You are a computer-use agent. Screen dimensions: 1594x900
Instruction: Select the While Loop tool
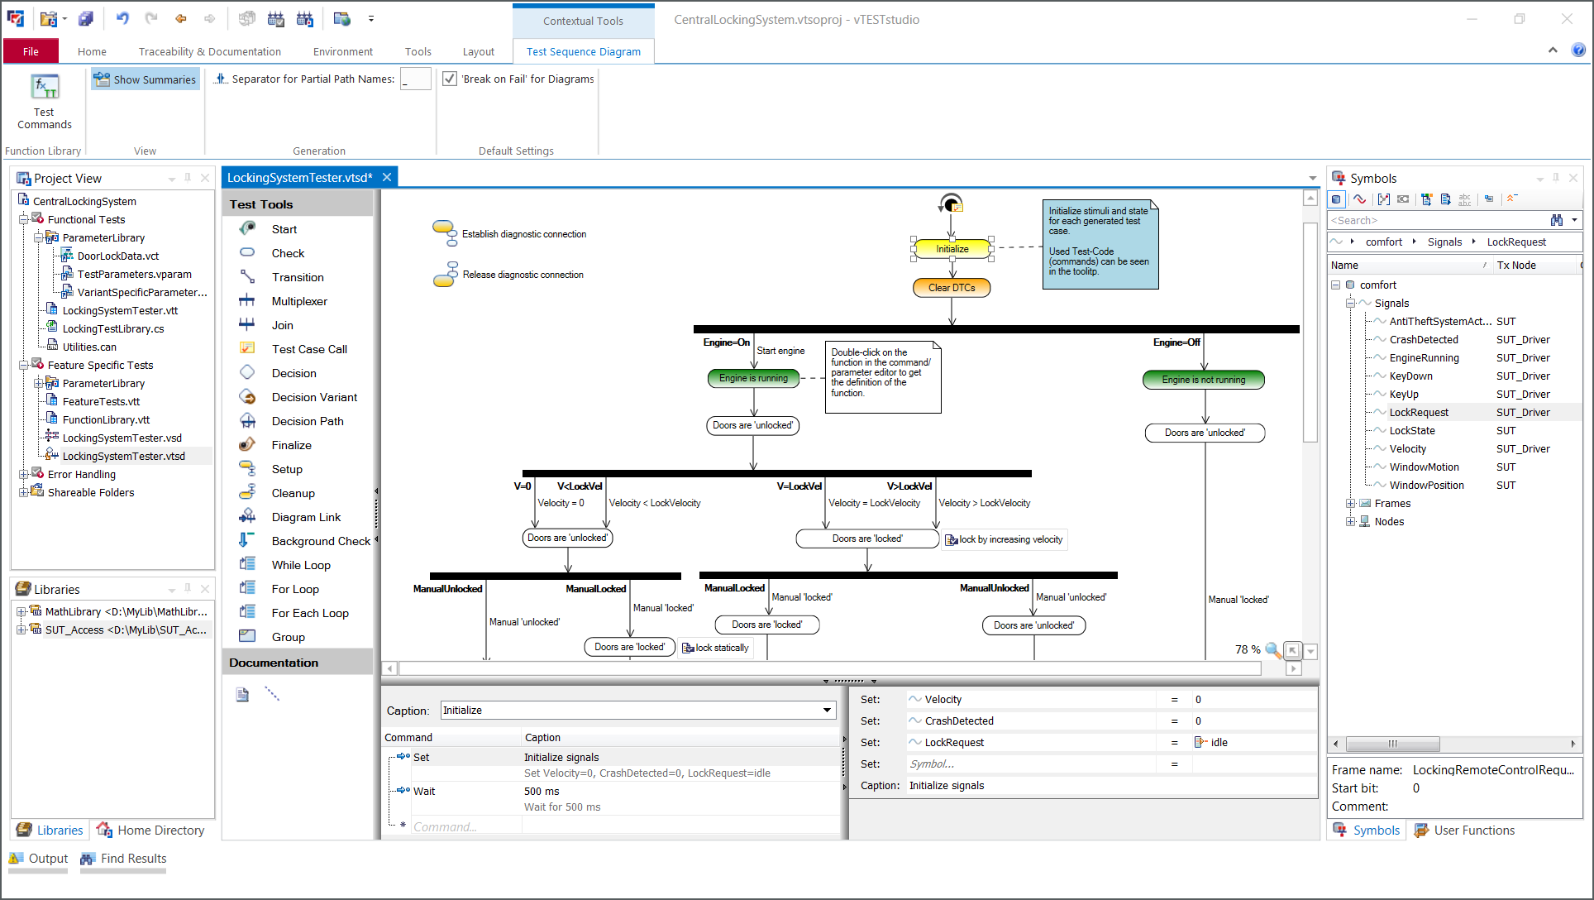click(299, 565)
